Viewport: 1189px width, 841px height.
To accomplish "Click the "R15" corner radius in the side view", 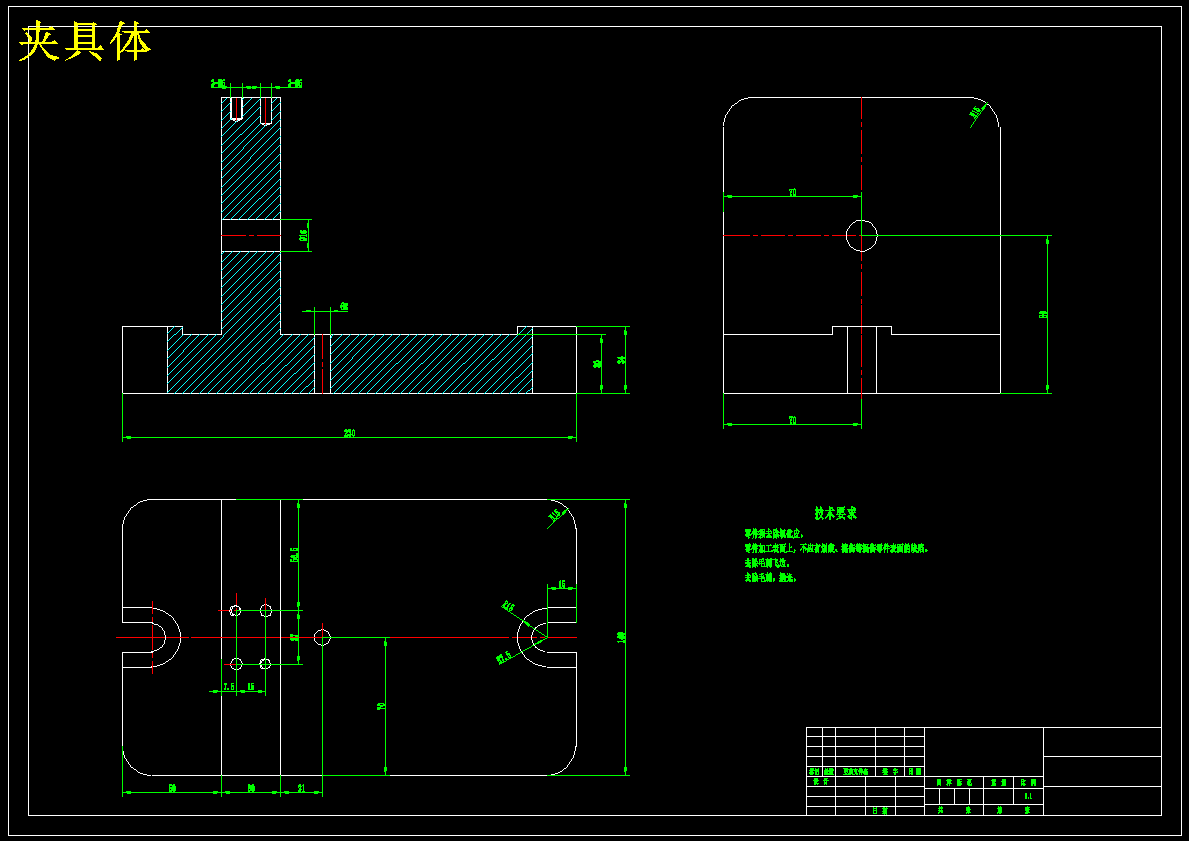I will [x=975, y=111].
